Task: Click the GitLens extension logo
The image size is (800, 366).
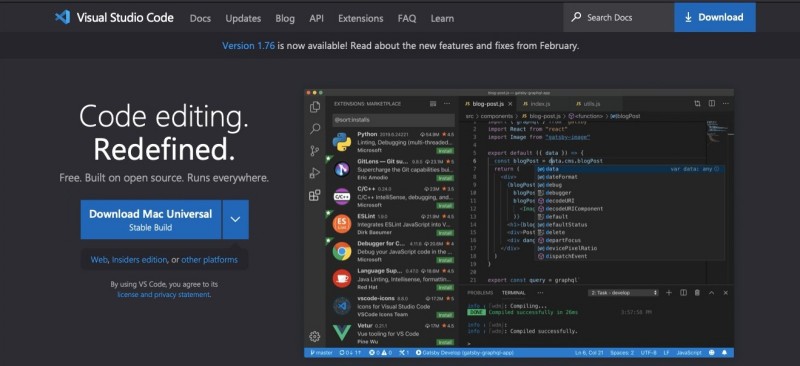Action: click(342, 168)
